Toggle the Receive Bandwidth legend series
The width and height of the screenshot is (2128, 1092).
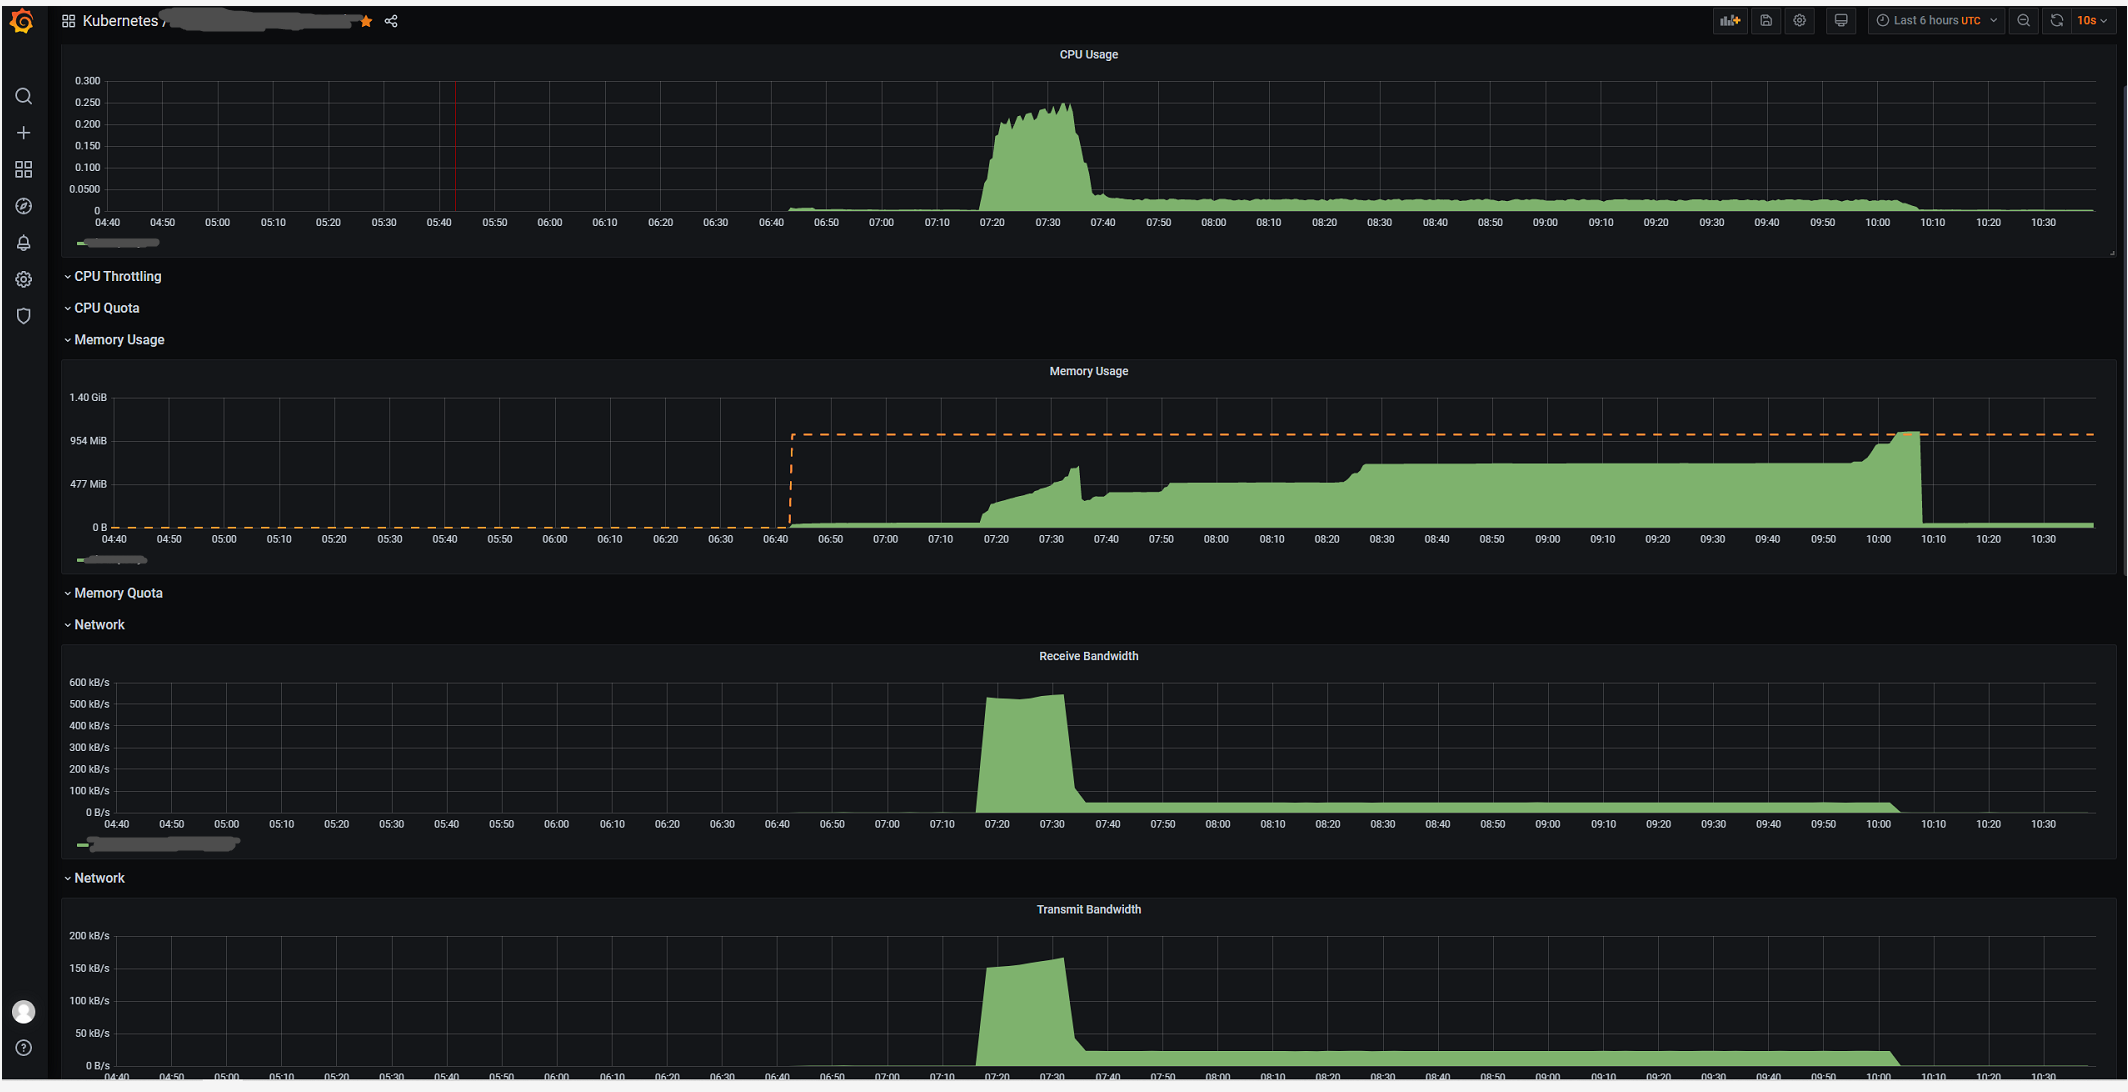(160, 843)
